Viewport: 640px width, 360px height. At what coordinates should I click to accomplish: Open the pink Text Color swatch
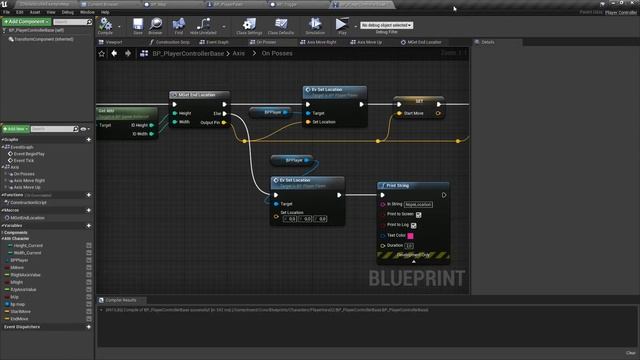pyautogui.click(x=411, y=236)
